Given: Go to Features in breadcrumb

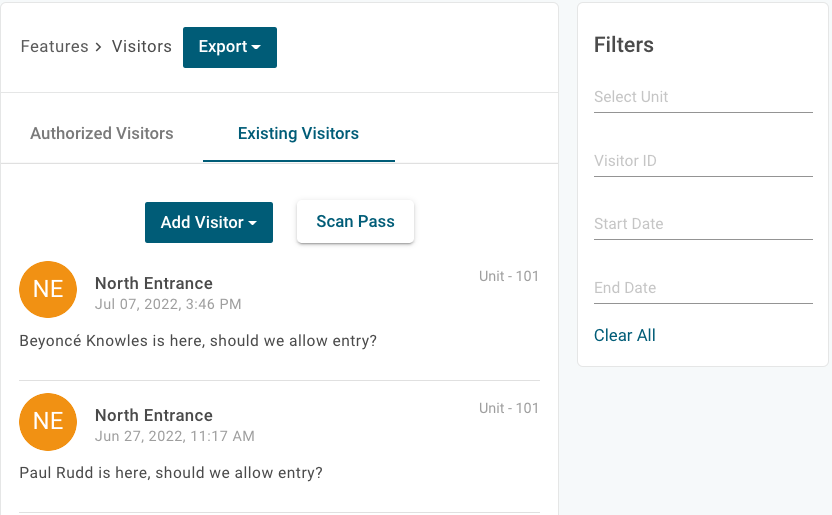Looking at the screenshot, I should click(54, 47).
